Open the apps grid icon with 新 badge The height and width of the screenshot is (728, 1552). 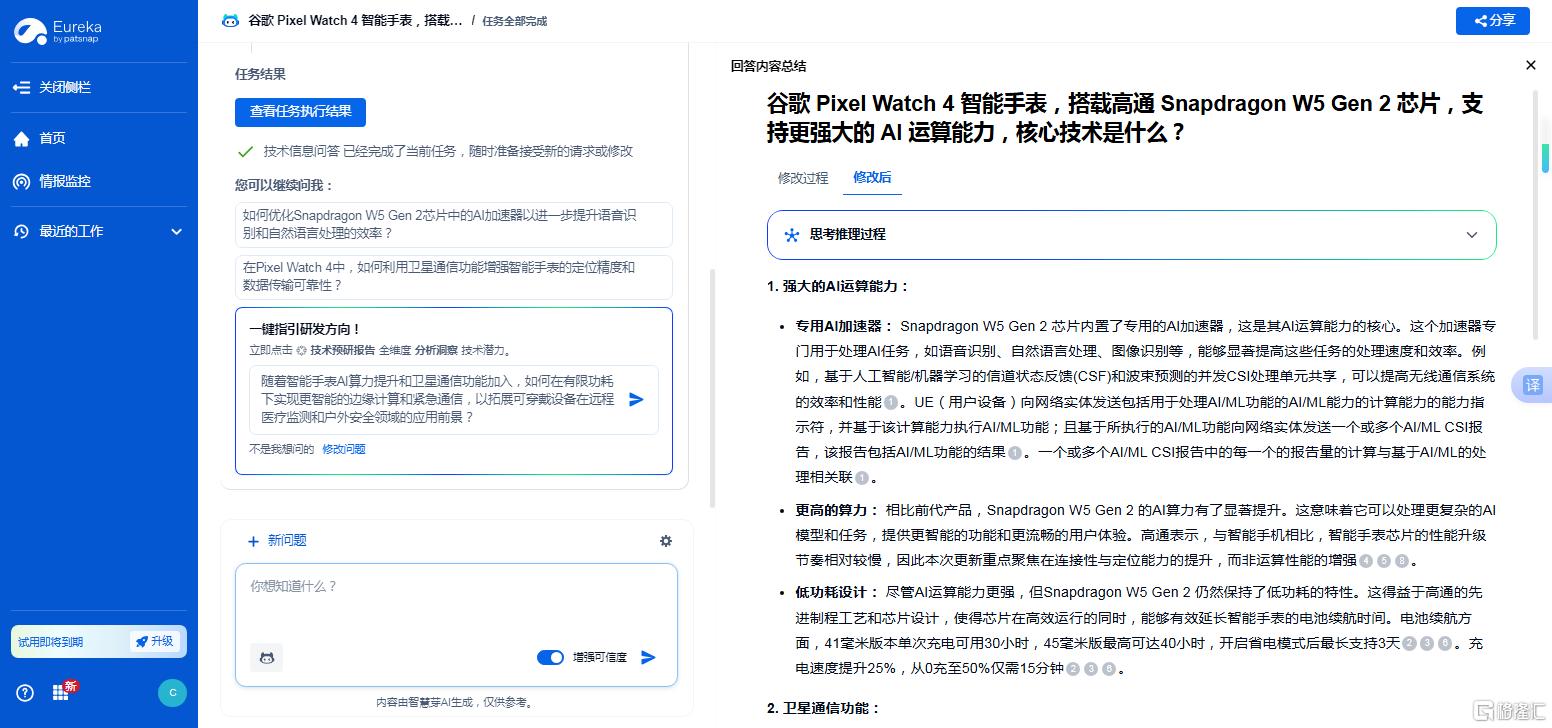tap(61, 693)
